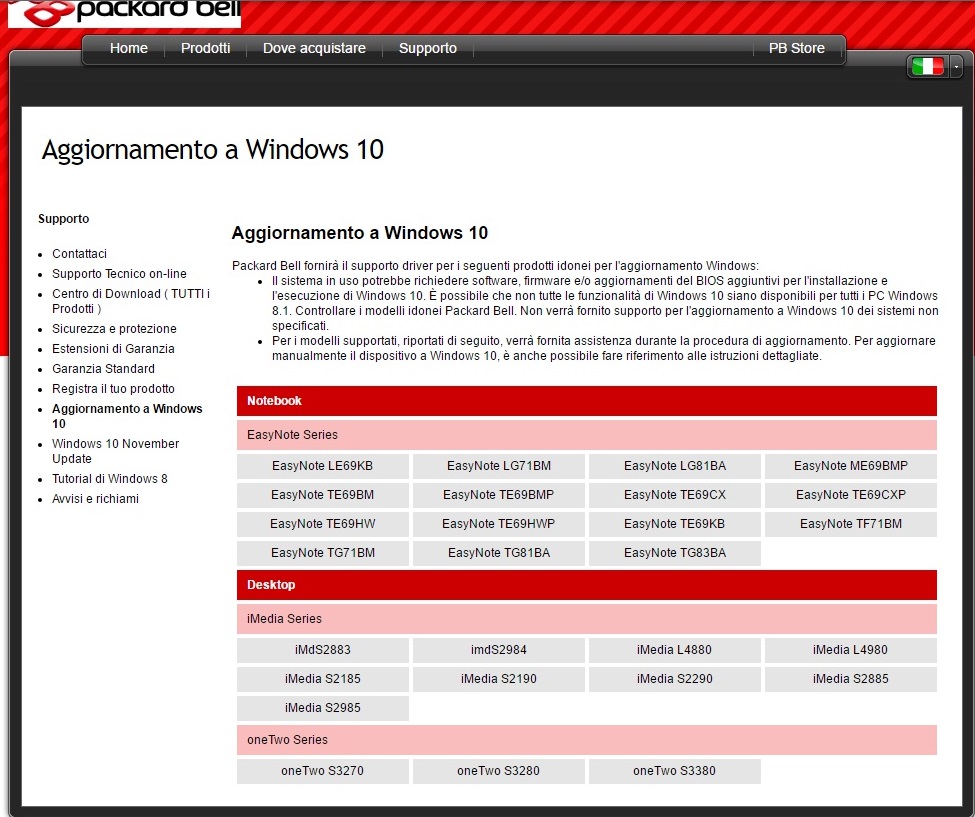The height and width of the screenshot is (817, 975).
Task: Click the Italian flag language icon
Action: click(x=927, y=66)
